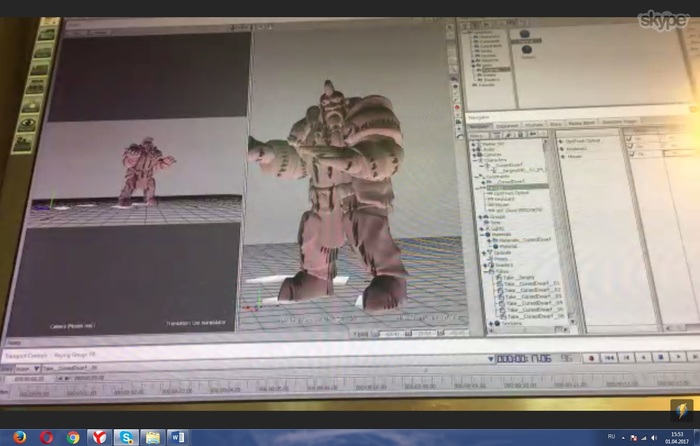Open the dropdown arrow left of the timecode
The image size is (700, 446).
point(491,359)
